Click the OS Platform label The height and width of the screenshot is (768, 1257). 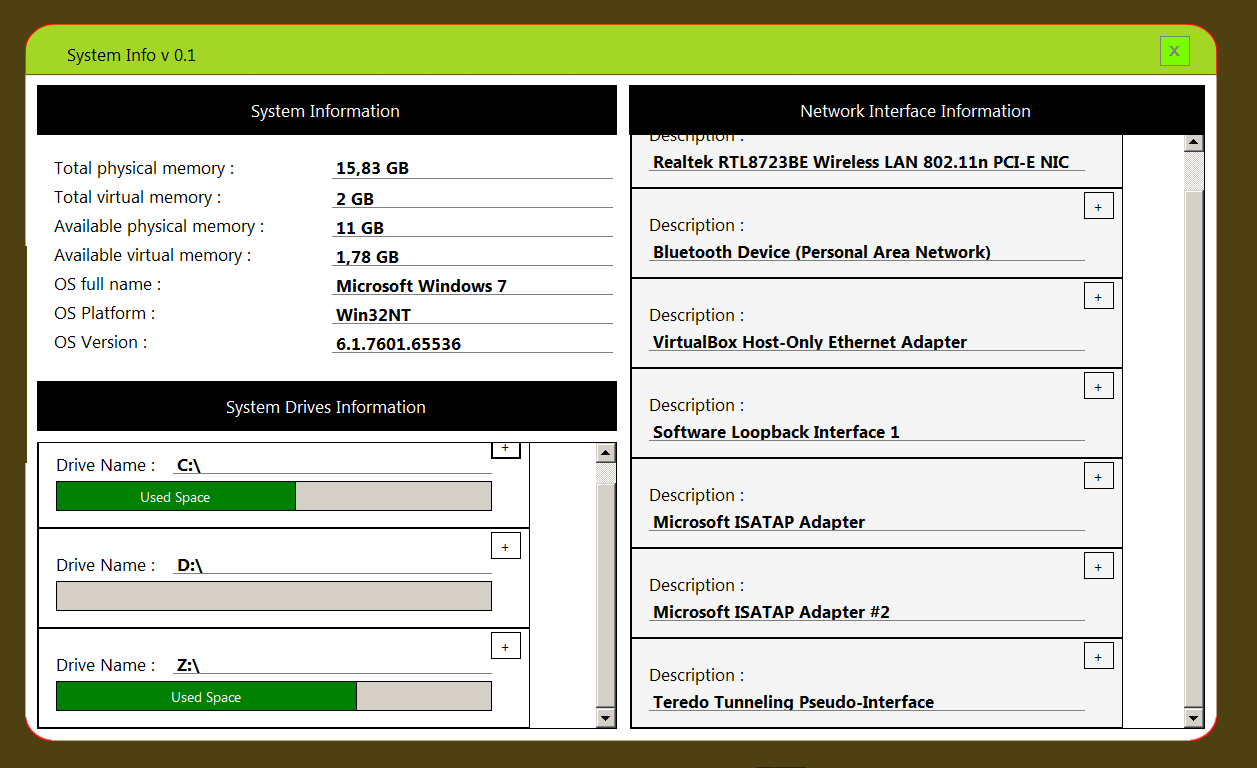click(x=105, y=313)
